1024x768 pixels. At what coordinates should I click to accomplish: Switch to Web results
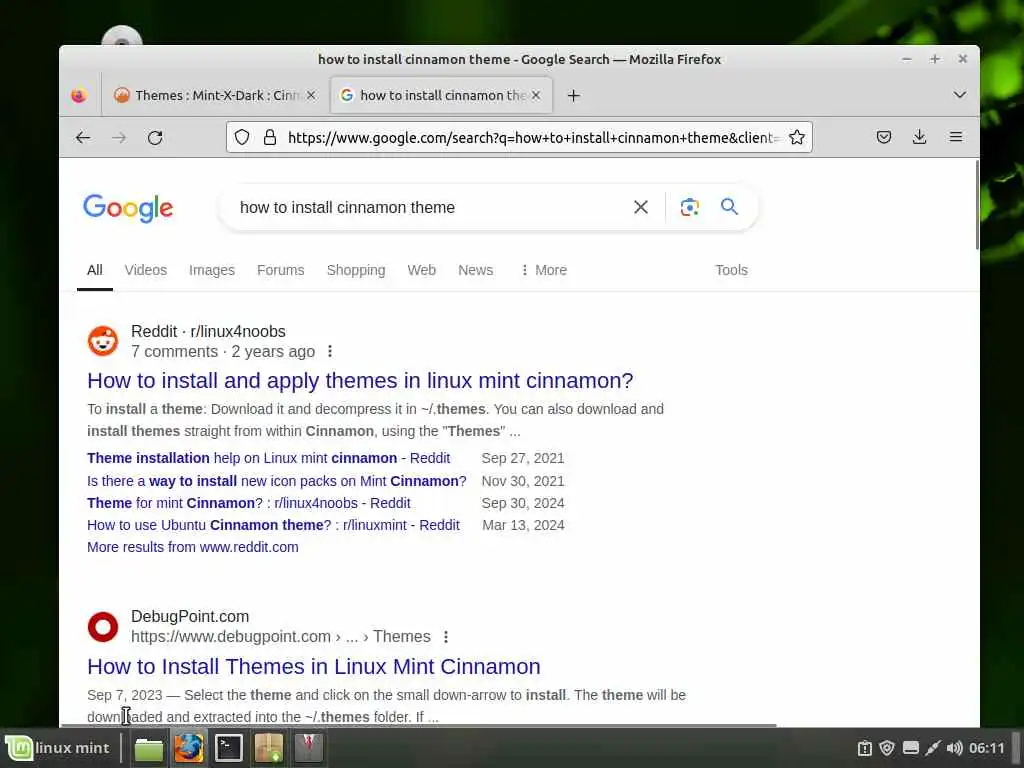(421, 270)
